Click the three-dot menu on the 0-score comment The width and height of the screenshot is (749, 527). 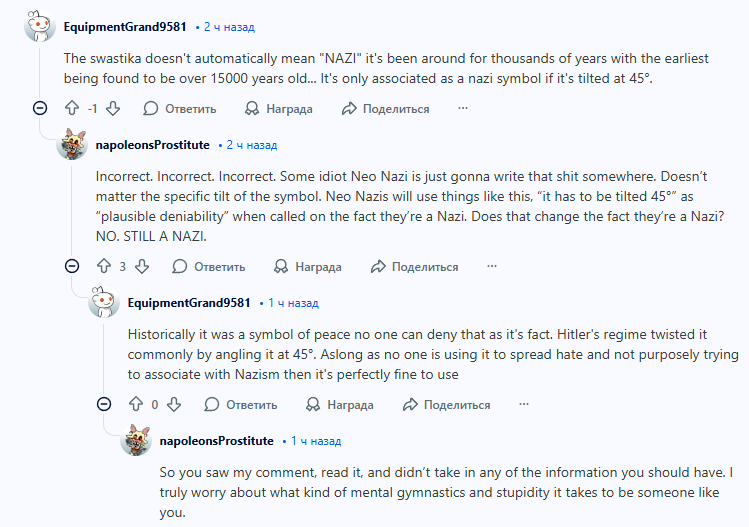pyautogui.click(x=523, y=405)
